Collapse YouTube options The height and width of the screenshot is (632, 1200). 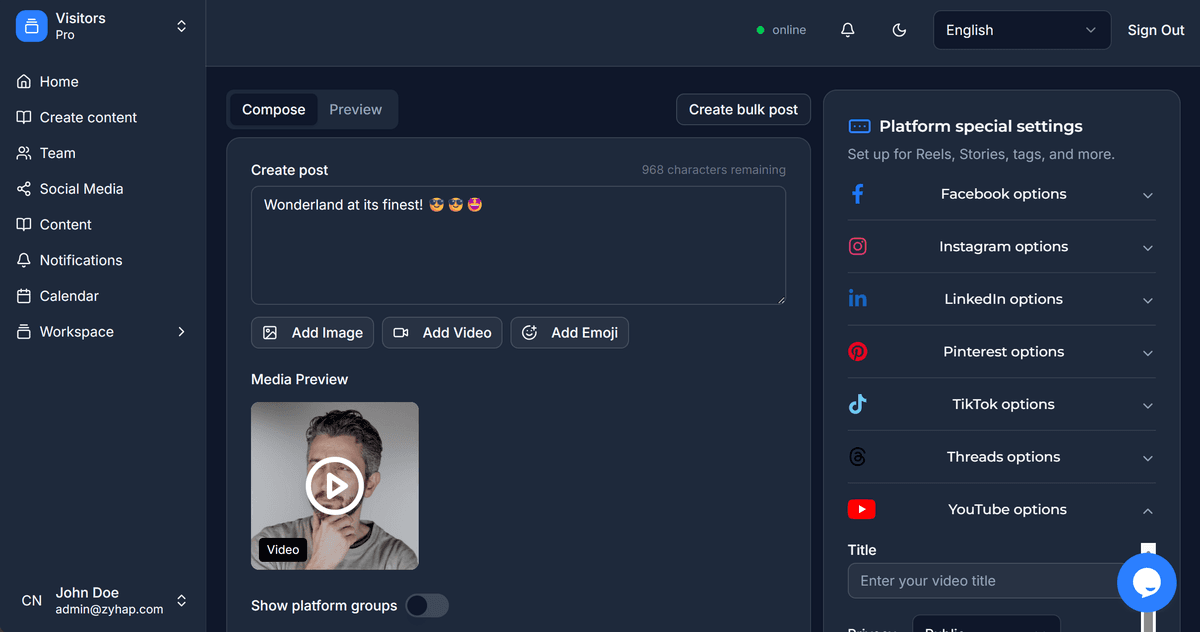pos(1002,510)
